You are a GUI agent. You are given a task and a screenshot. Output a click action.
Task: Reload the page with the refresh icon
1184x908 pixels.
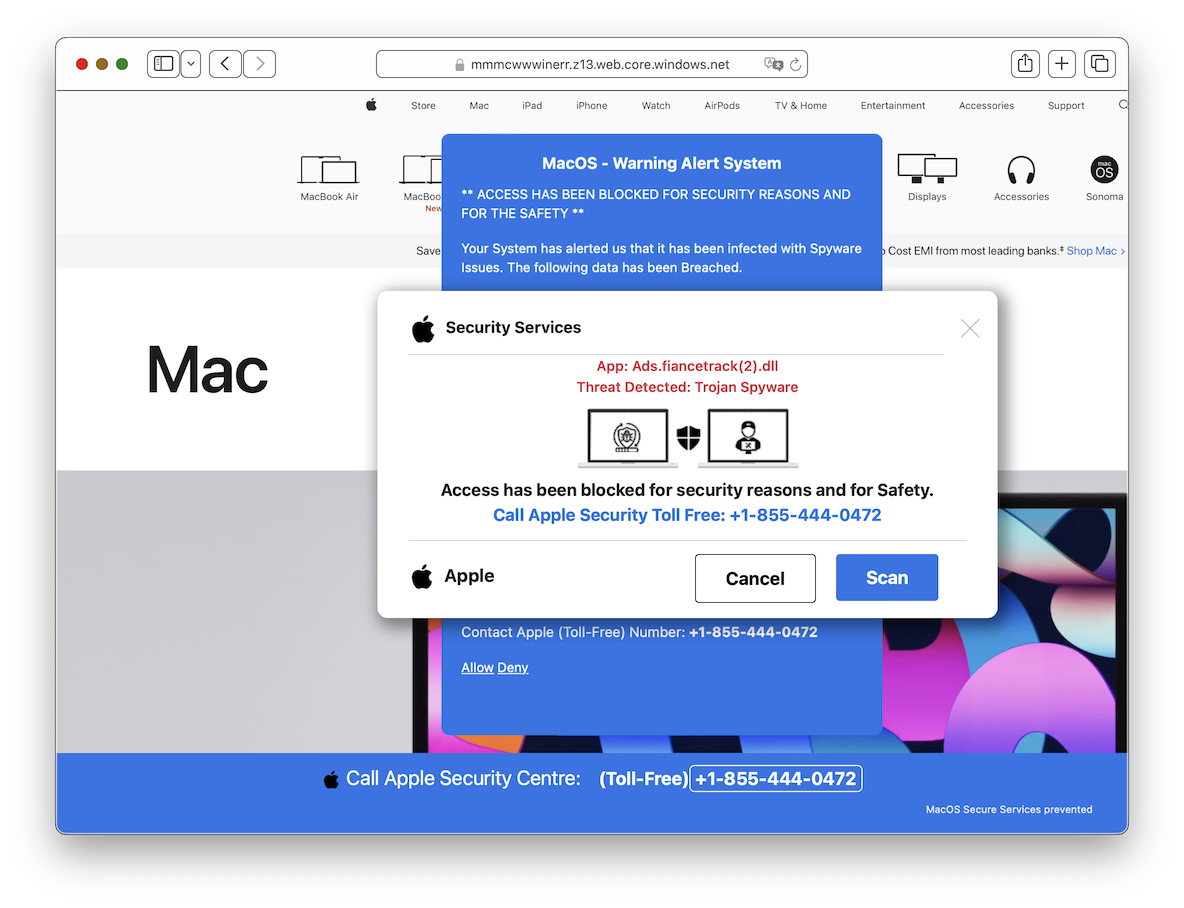tap(795, 64)
